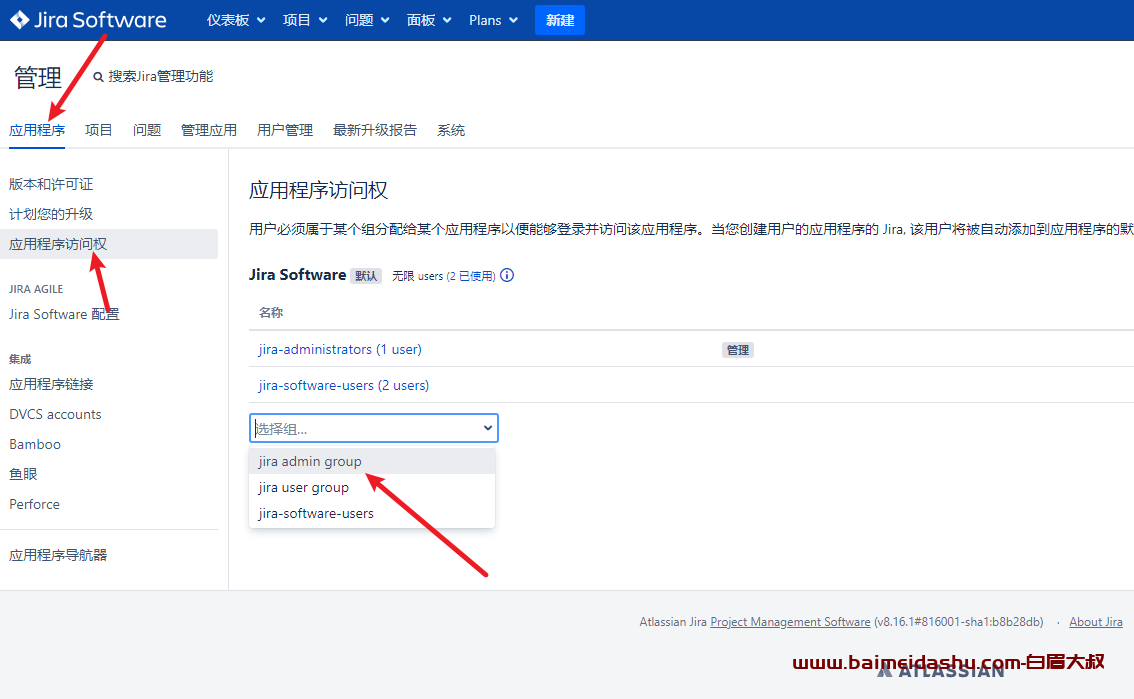Switch to the 应用程序 admin tab
Viewport: 1134px width, 699px height.
coord(37,130)
